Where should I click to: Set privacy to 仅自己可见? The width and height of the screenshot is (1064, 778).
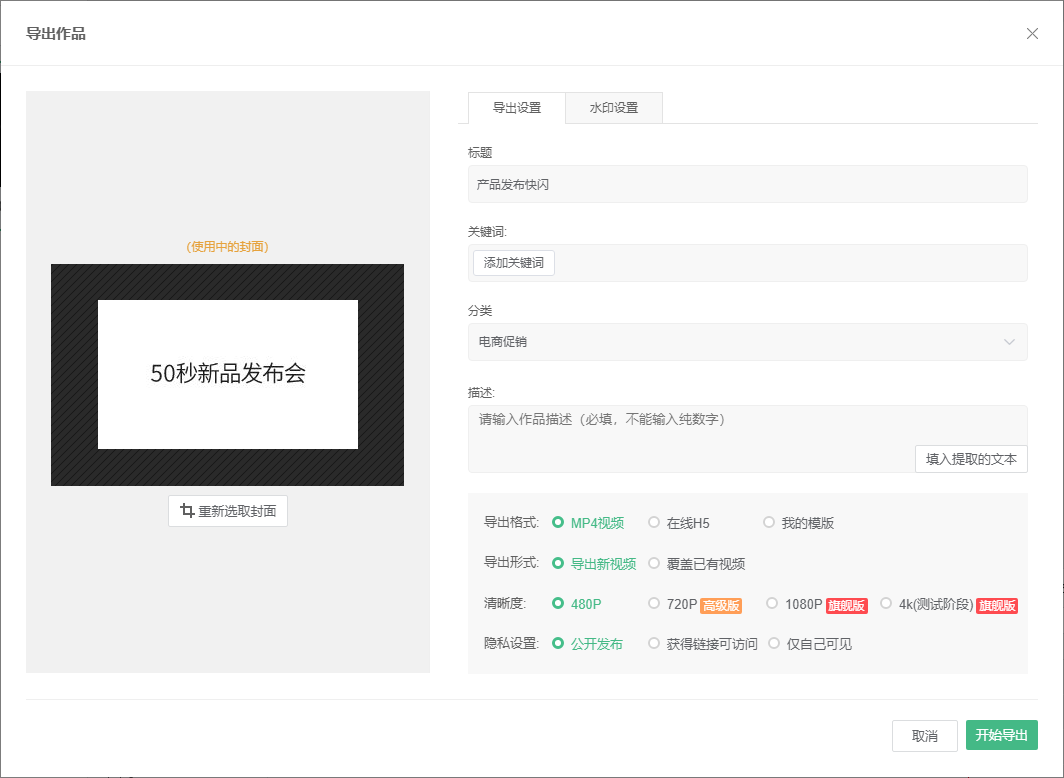point(774,643)
